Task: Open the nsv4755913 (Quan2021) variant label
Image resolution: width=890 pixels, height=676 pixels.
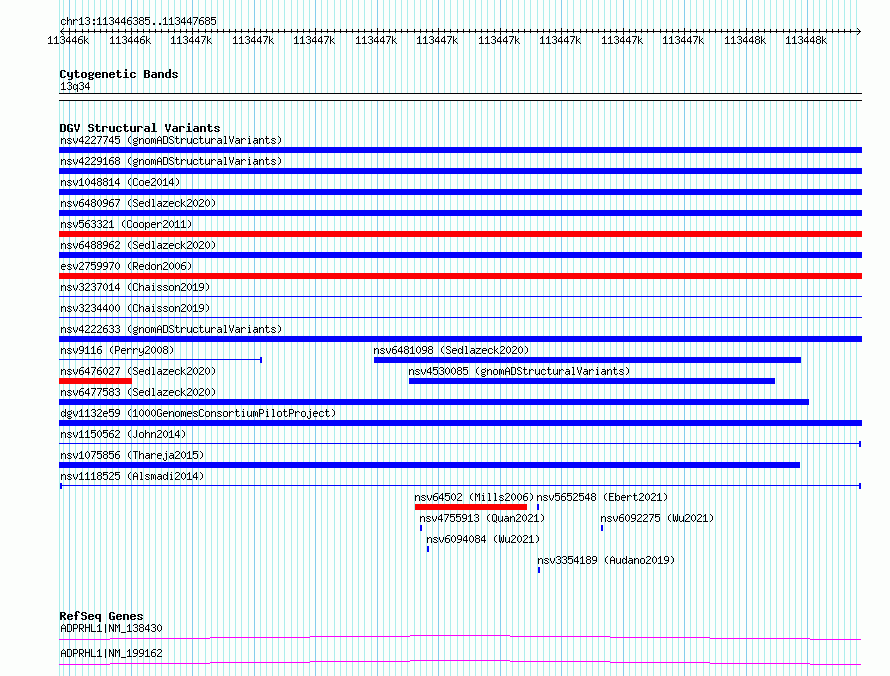Action: pyautogui.click(x=482, y=518)
